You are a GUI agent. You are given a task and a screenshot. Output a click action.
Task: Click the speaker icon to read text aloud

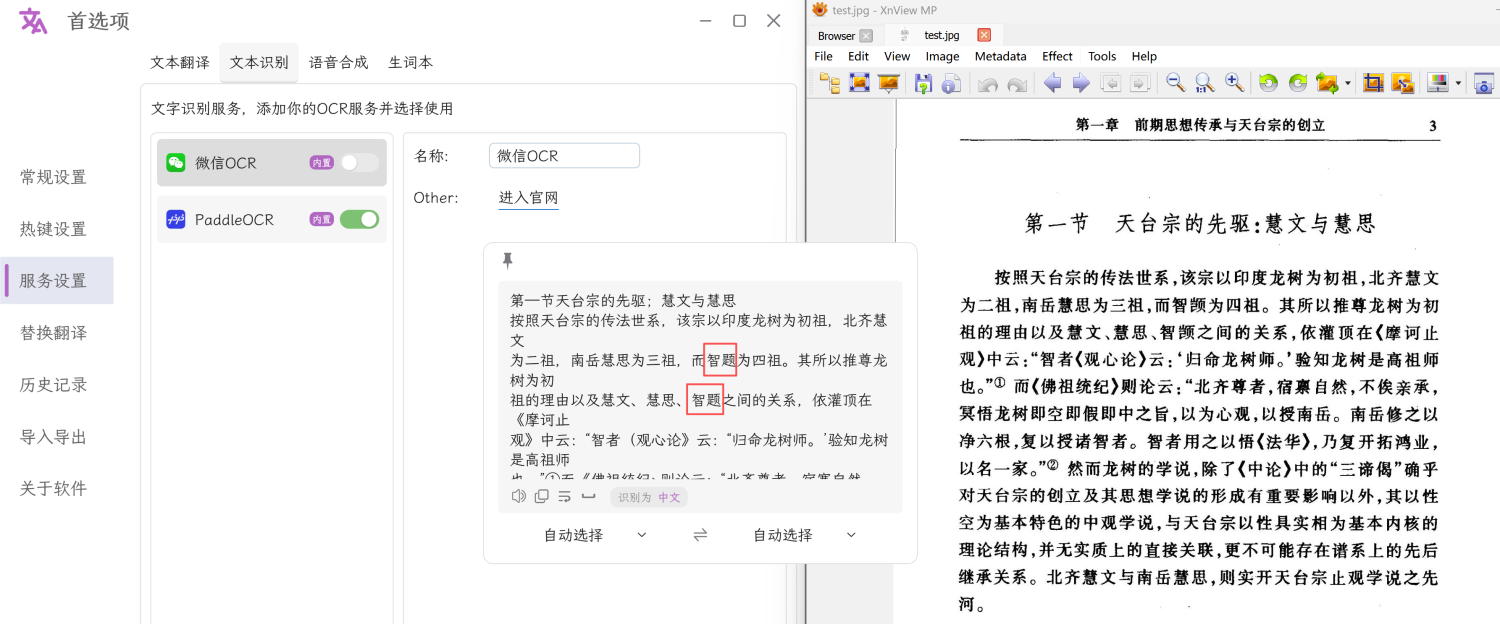(518, 496)
